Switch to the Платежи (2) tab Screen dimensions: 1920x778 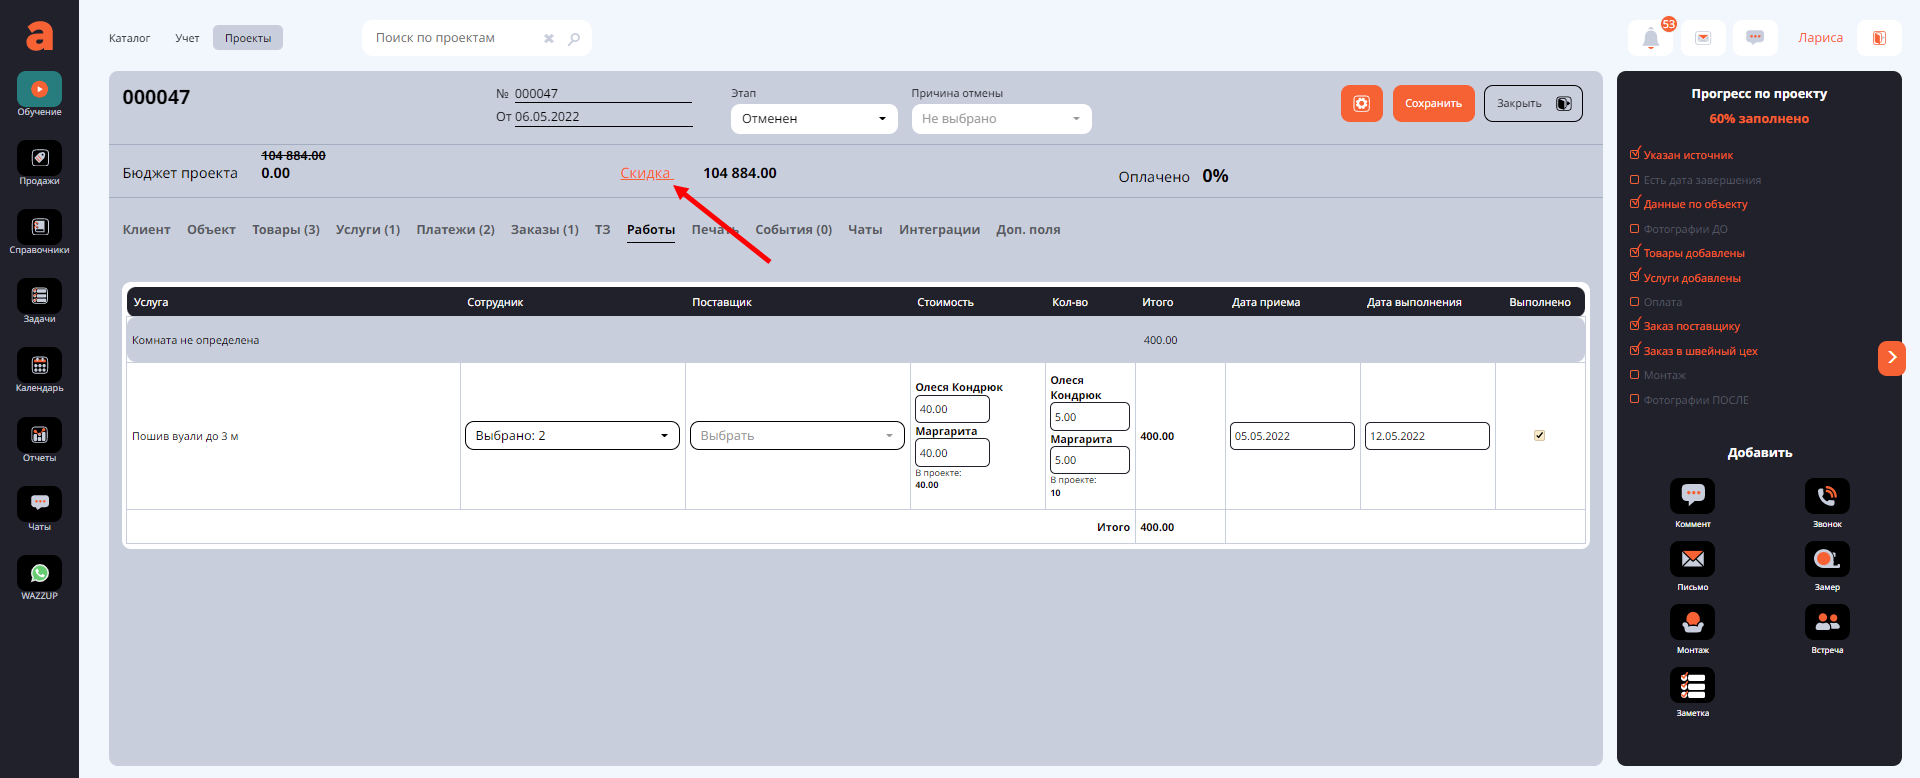pyautogui.click(x=455, y=230)
